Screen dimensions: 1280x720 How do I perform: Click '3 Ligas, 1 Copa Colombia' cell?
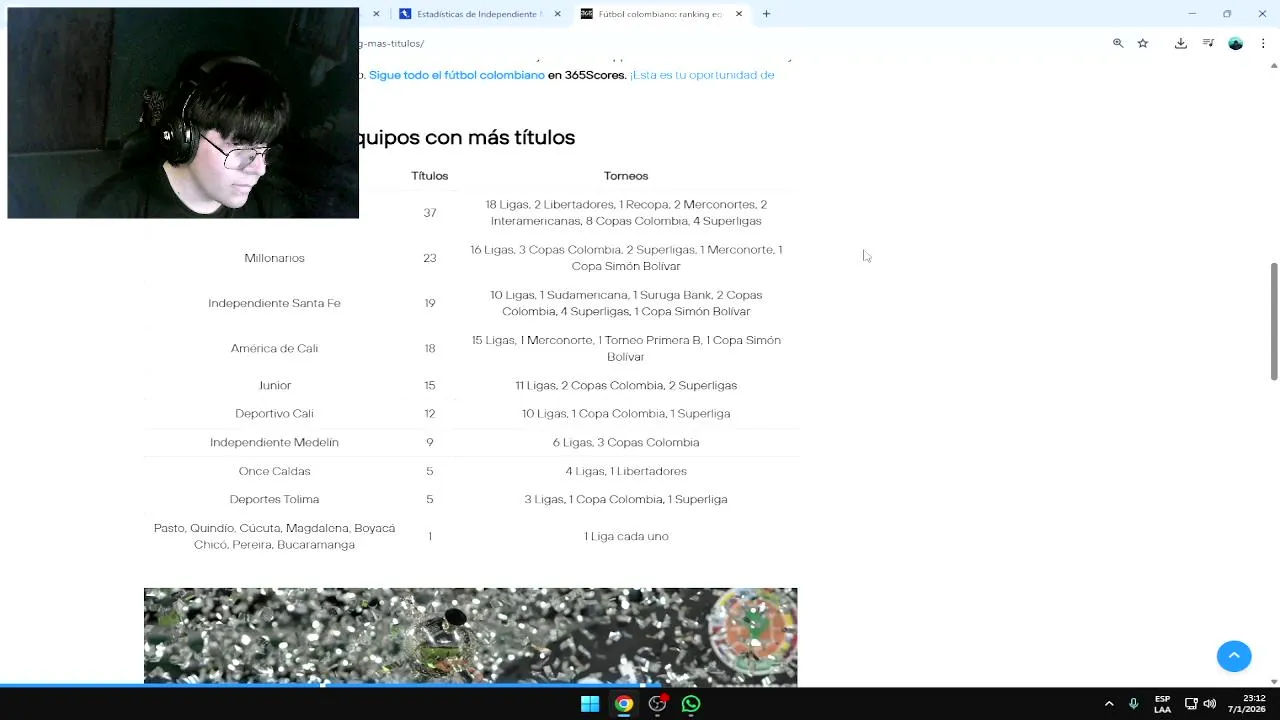tap(626, 499)
